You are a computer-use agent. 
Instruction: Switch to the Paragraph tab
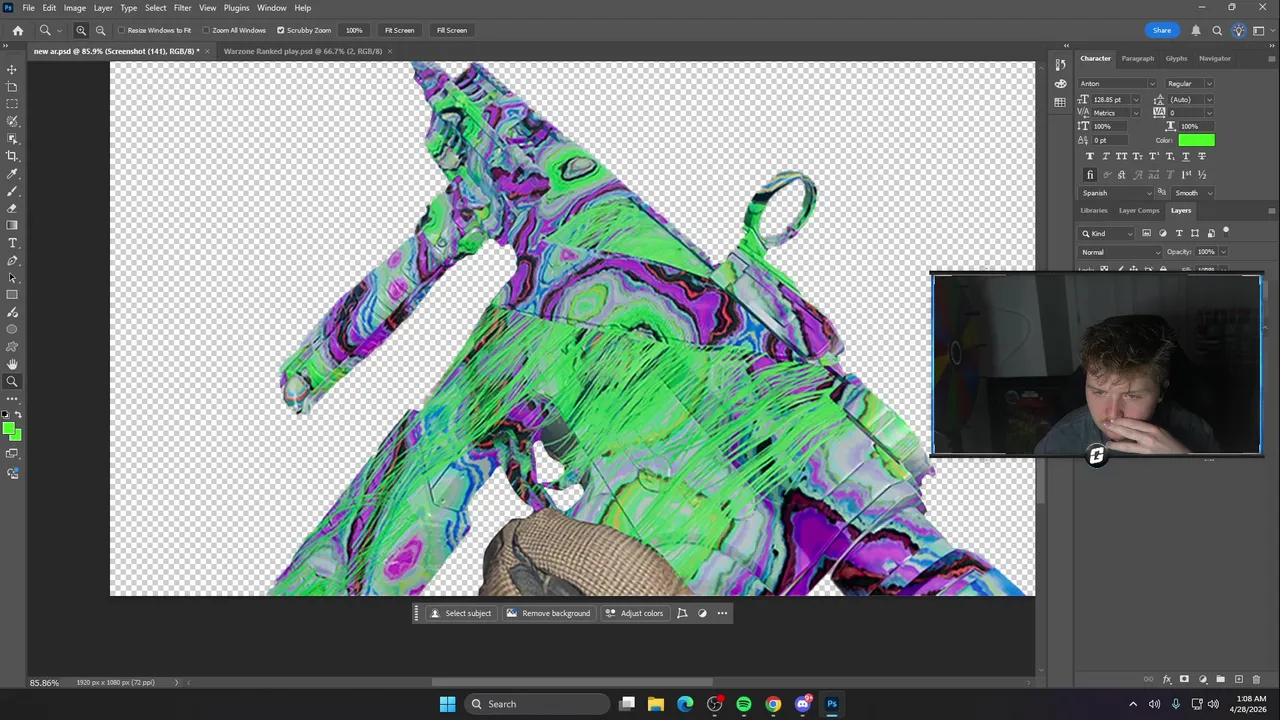tap(1137, 58)
